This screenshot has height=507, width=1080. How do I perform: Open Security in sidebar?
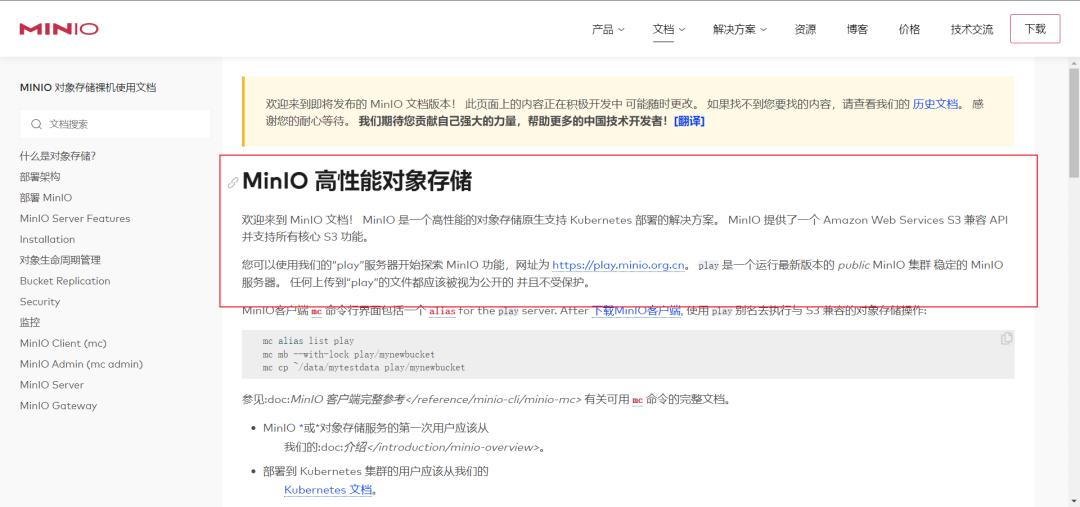coord(40,302)
